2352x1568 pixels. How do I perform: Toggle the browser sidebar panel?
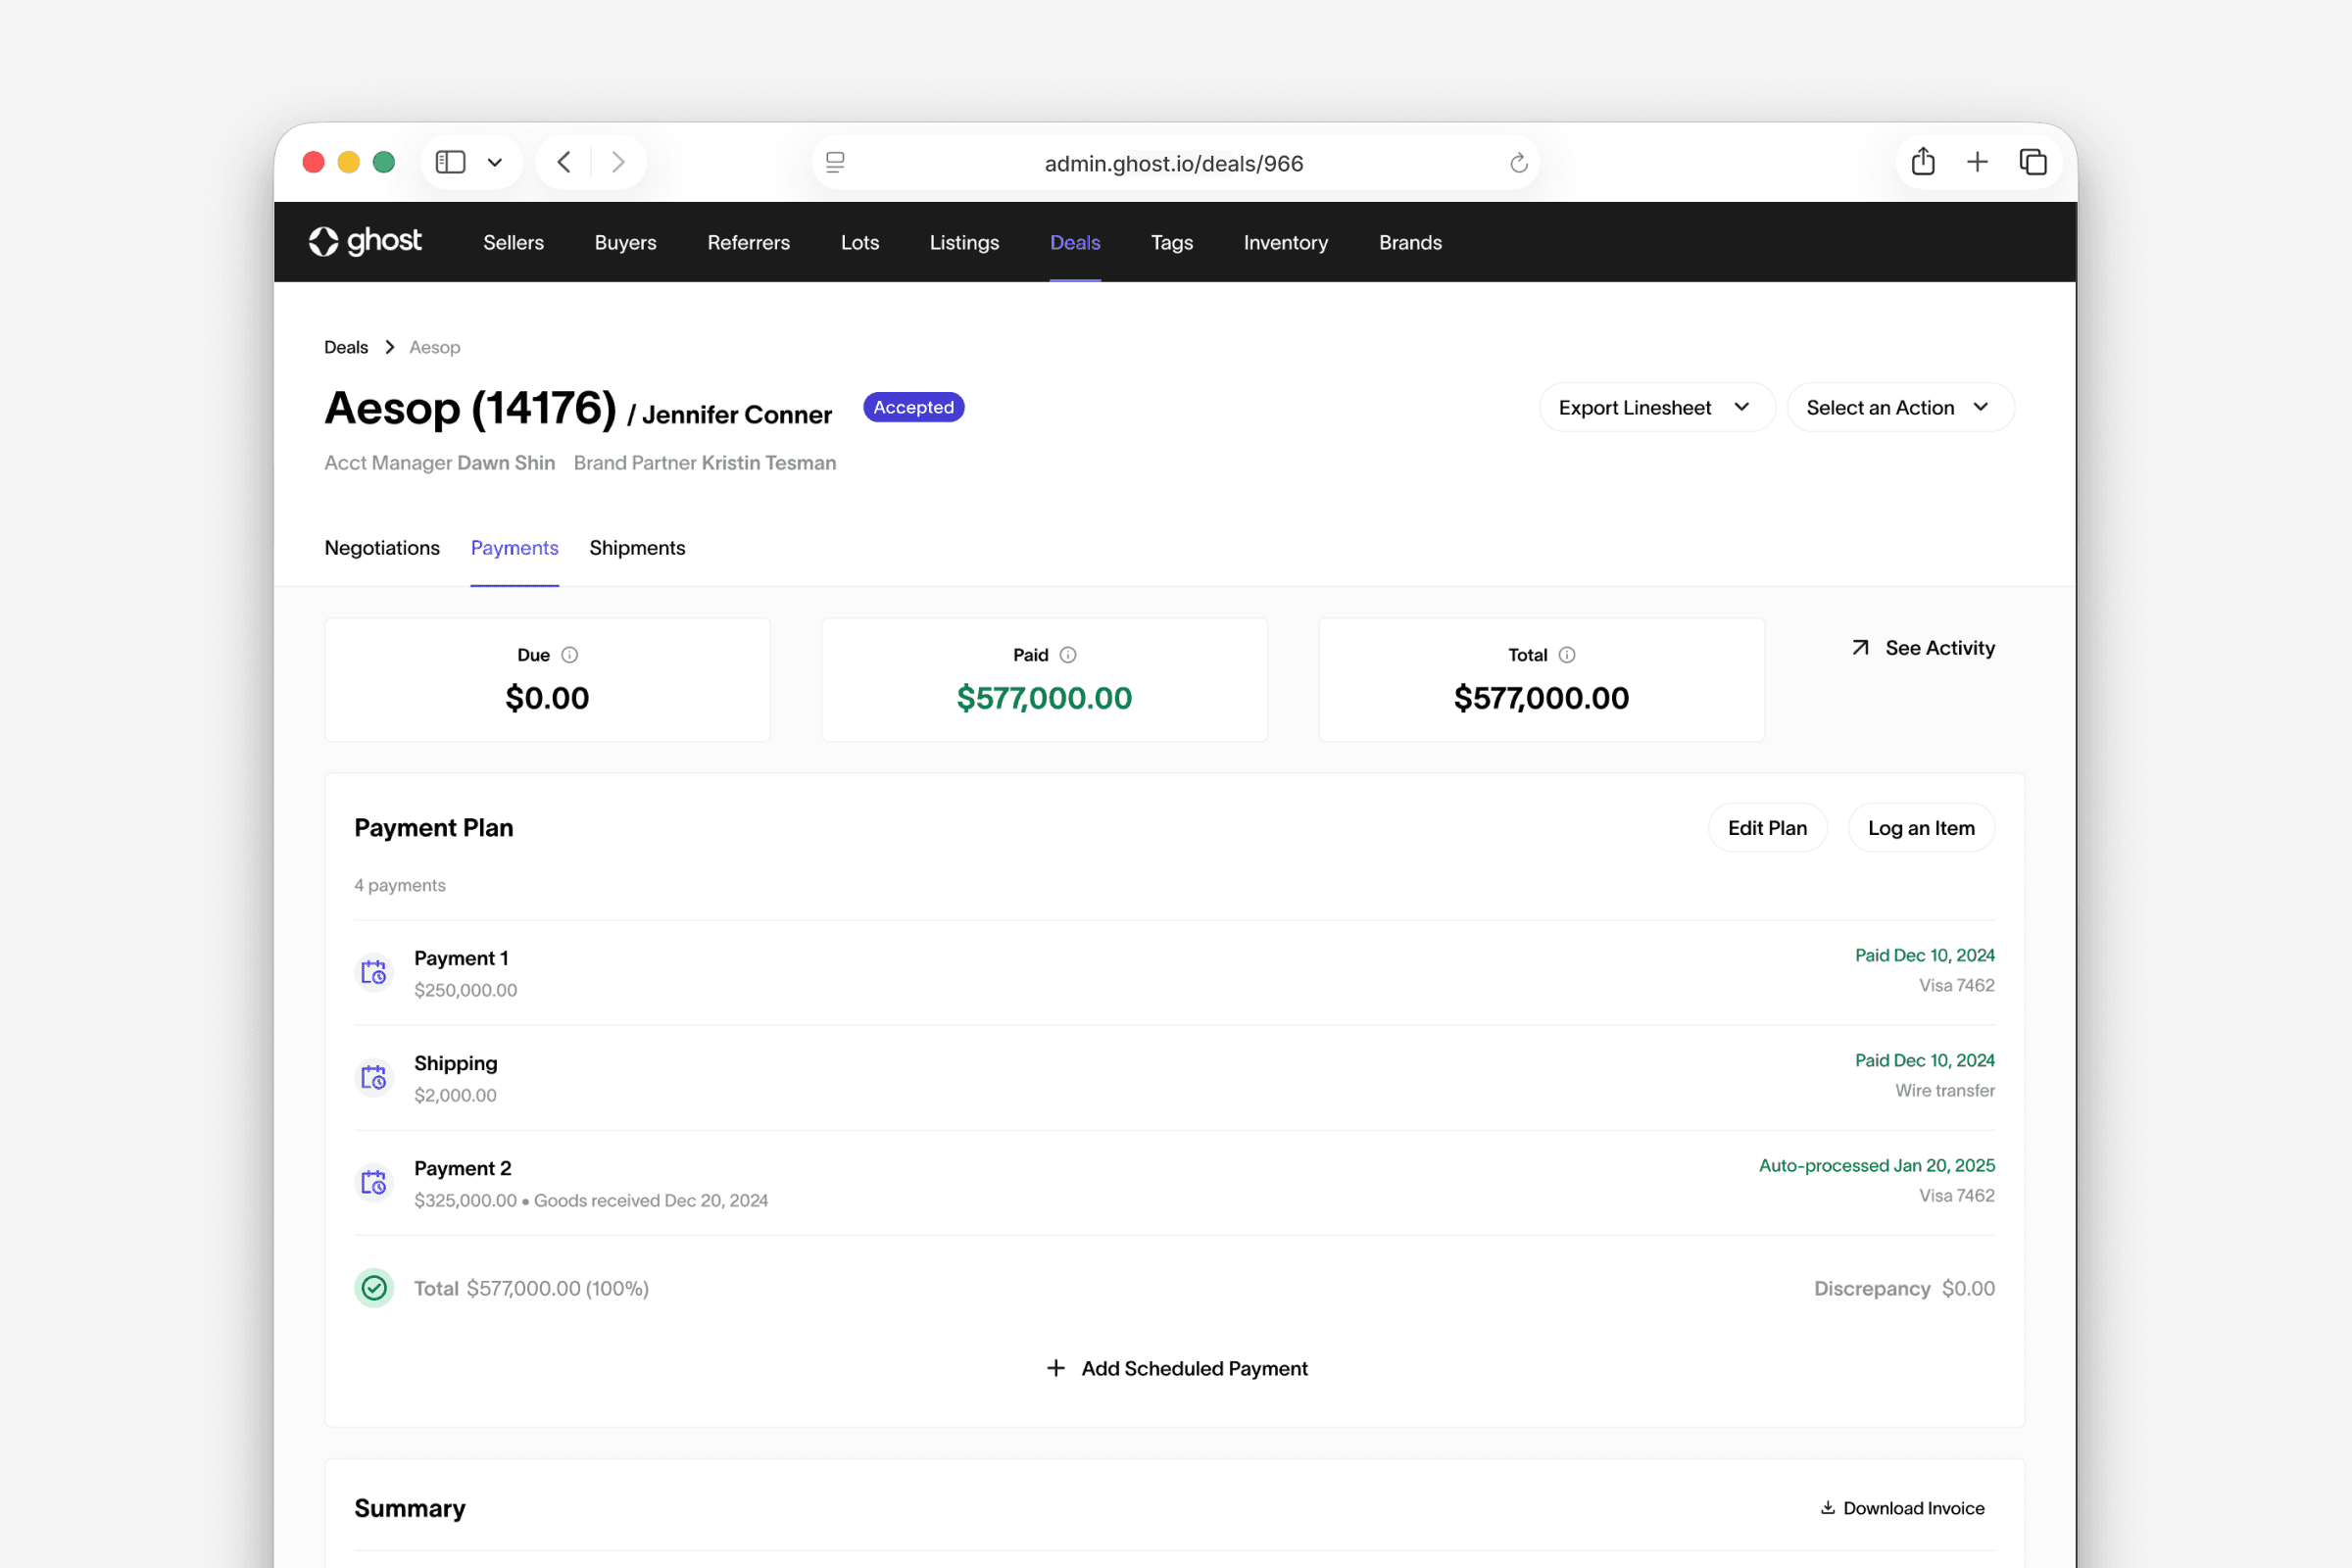click(x=451, y=162)
